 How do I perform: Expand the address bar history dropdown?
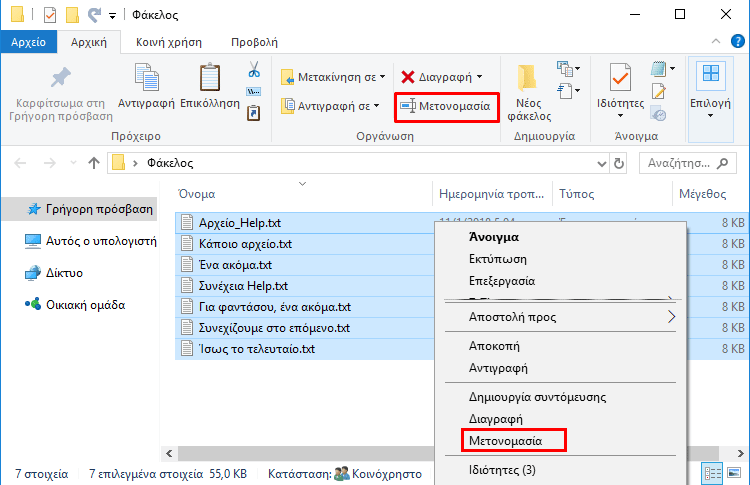point(602,164)
